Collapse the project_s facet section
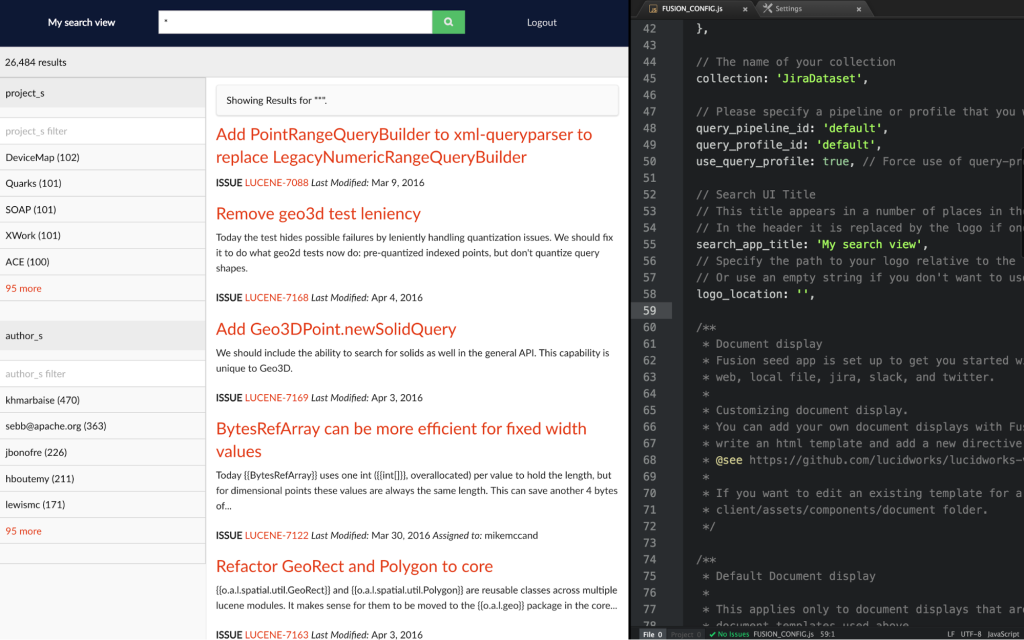This screenshot has width=1024, height=640. pos(100,92)
